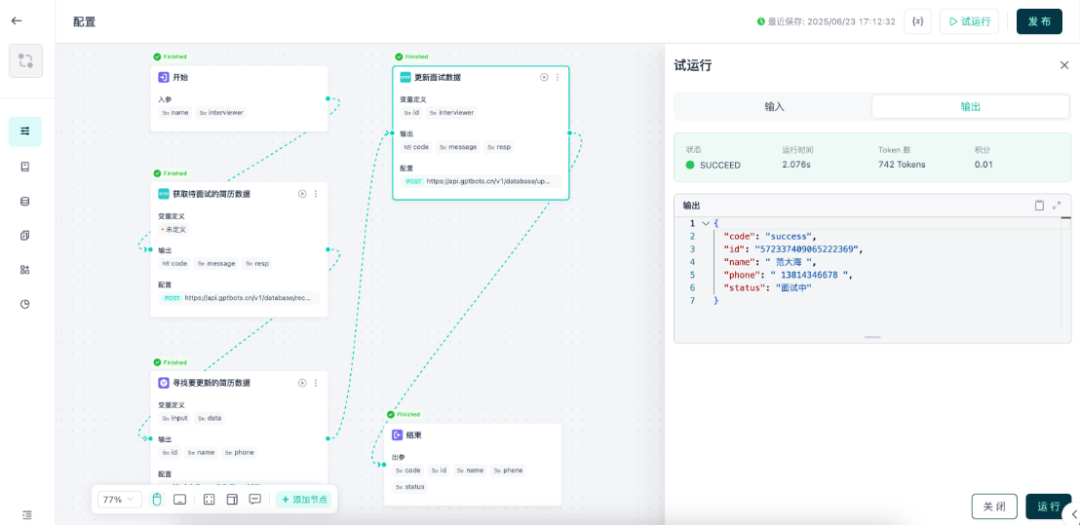Click the 获取待面试的简历数据 HTTP node icon
This screenshot has width=1080, height=525.
(x=164, y=194)
